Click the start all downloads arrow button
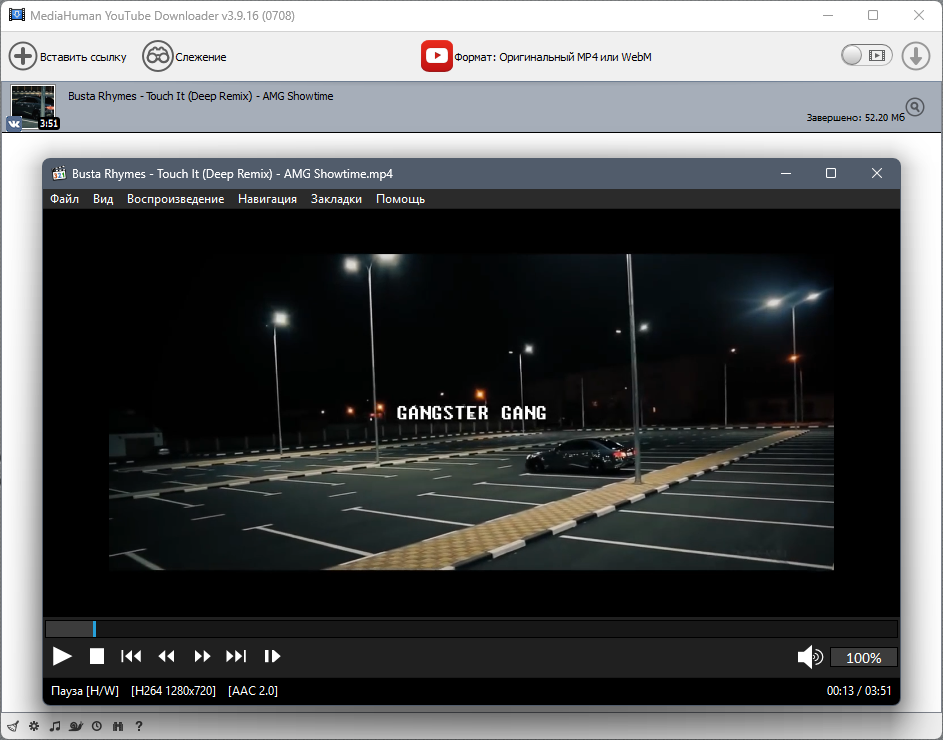The width and height of the screenshot is (943, 740). click(915, 56)
